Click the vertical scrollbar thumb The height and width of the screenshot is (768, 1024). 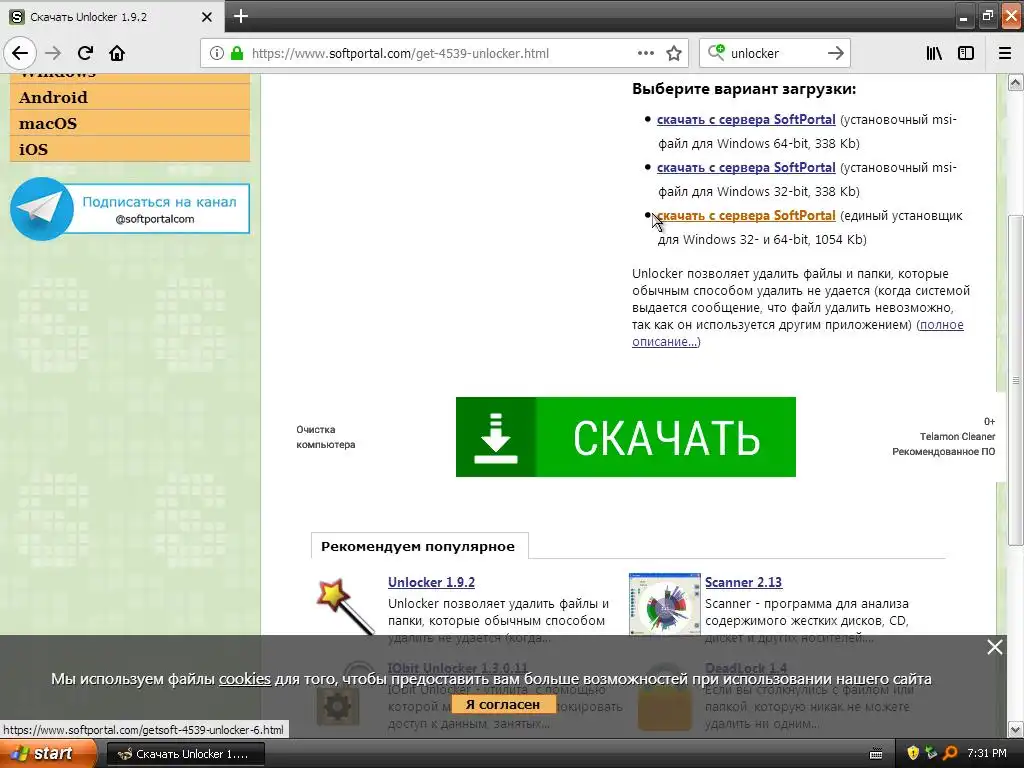click(1016, 380)
